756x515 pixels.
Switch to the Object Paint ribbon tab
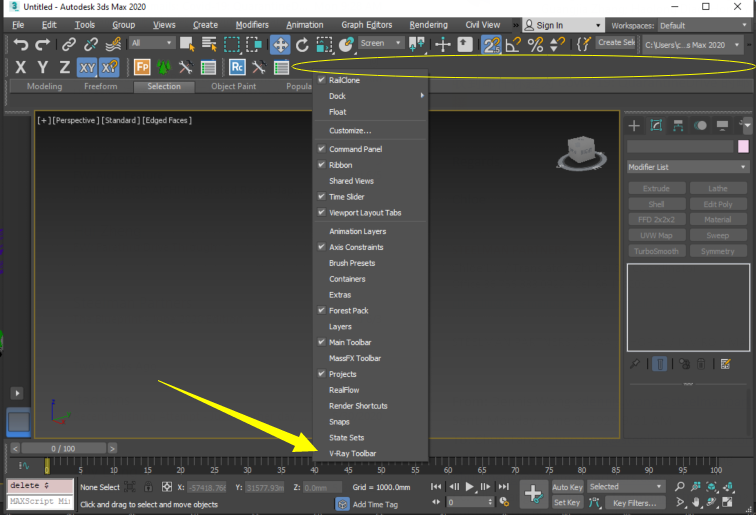coord(233,86)
